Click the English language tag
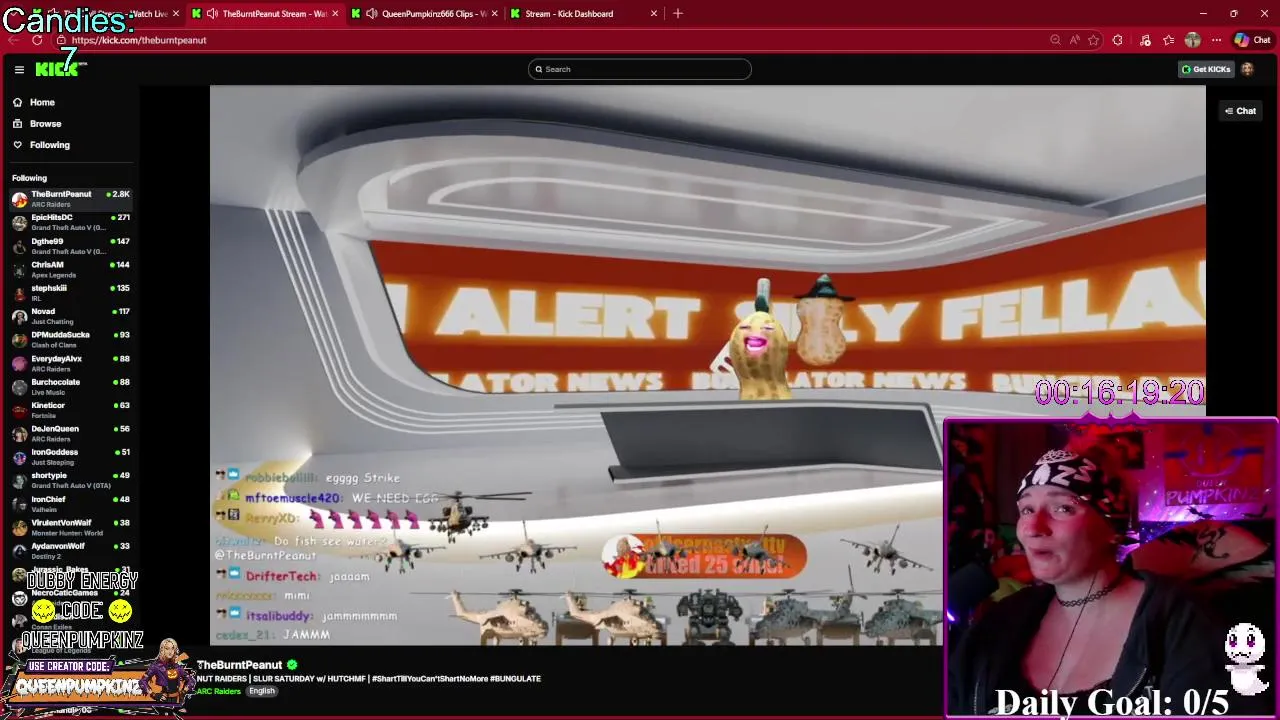 point(262,691)
